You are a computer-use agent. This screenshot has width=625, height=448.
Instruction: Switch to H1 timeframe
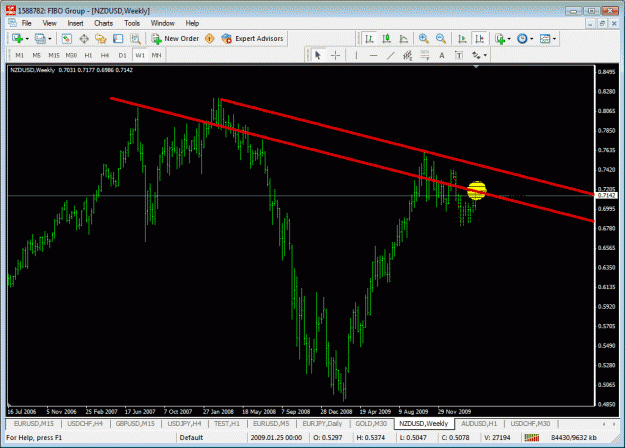pyautogui.click(x=88, y=55)
